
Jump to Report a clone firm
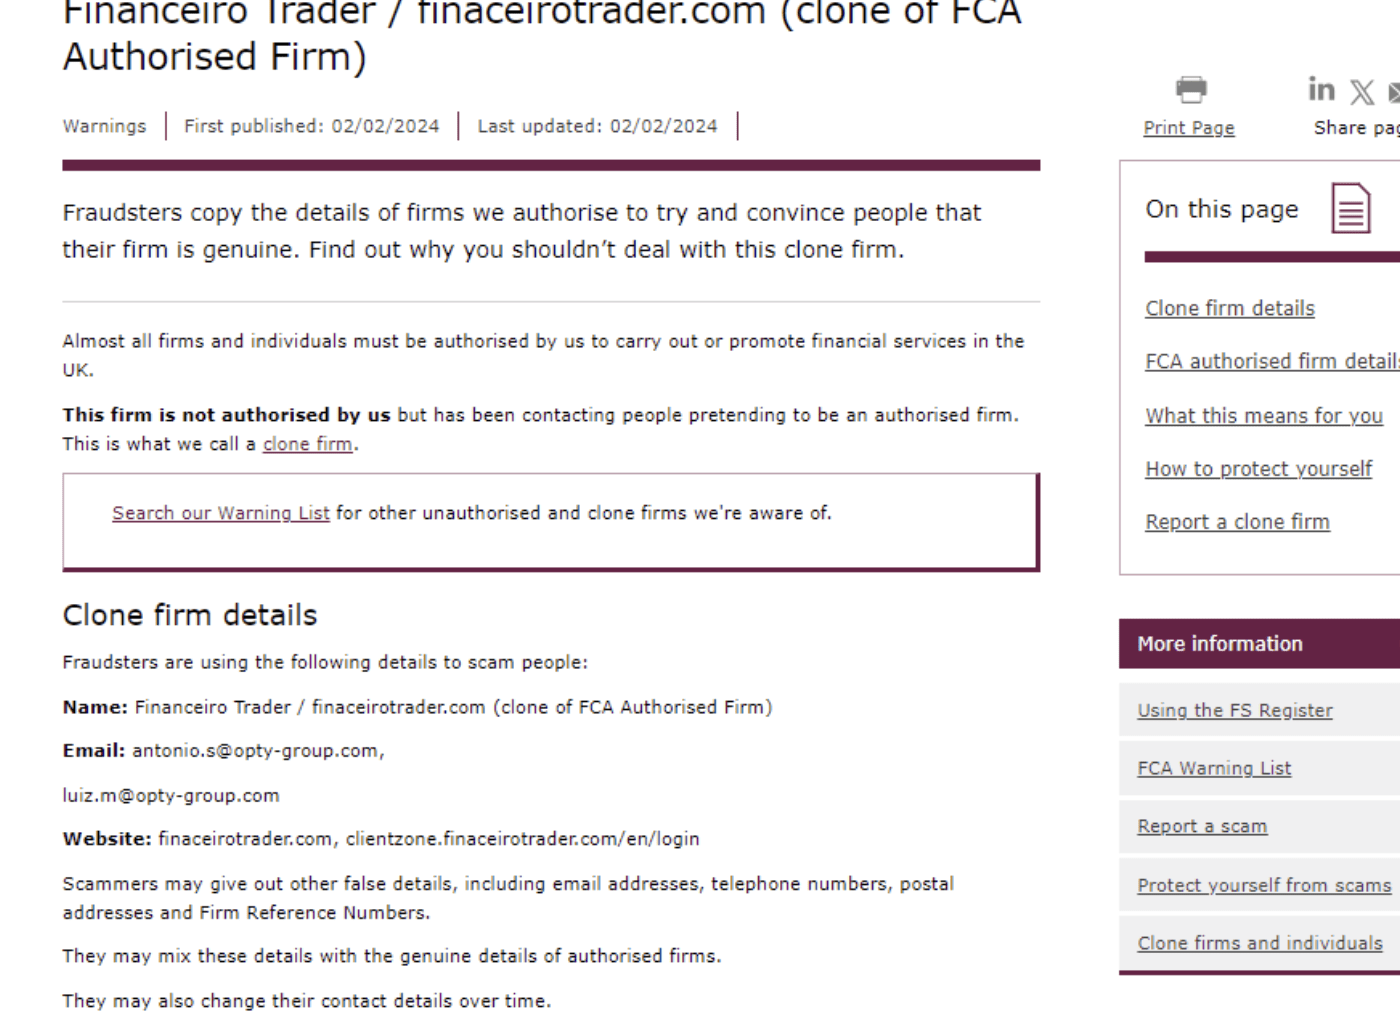(1237, 521)
